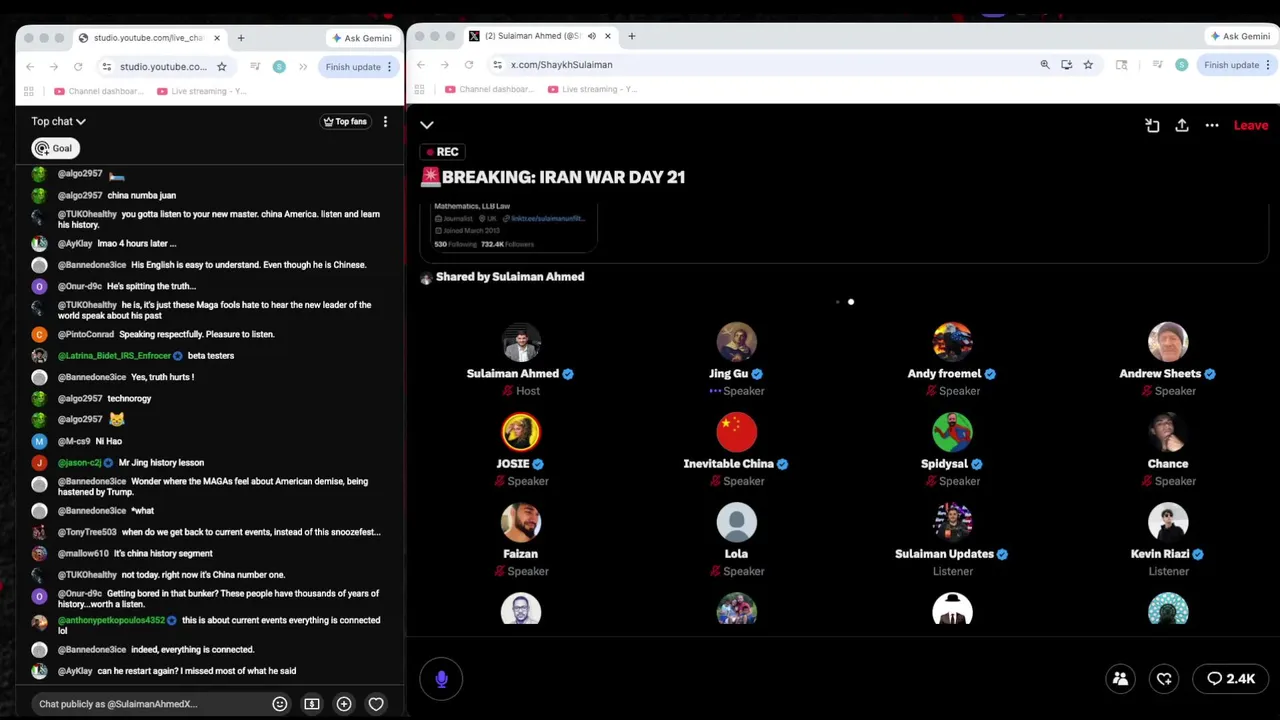Image resolution: width=1280 pixels, height=720 pixels.
Task: Click the second carousel dot under shared post
Action: pos(851,301)
